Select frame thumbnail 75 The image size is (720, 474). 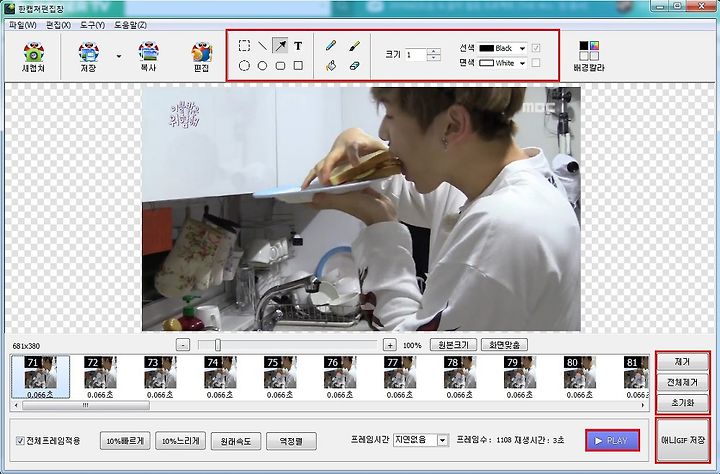[280, 377]
